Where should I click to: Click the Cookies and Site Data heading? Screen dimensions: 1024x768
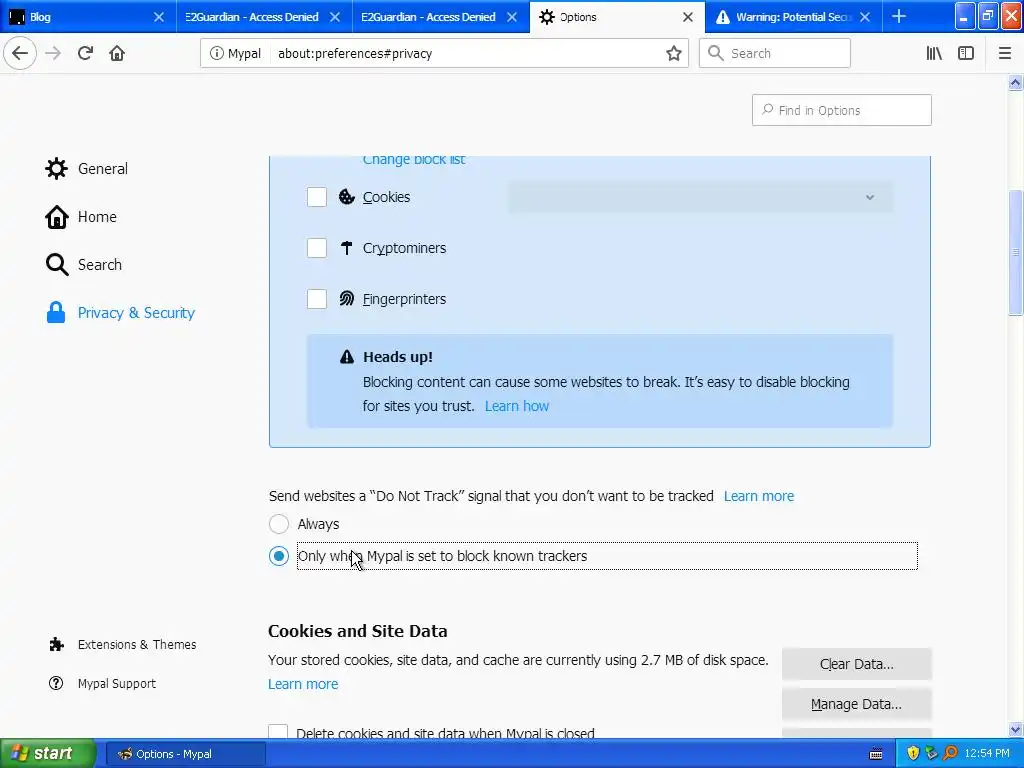[x=358, y=631]
